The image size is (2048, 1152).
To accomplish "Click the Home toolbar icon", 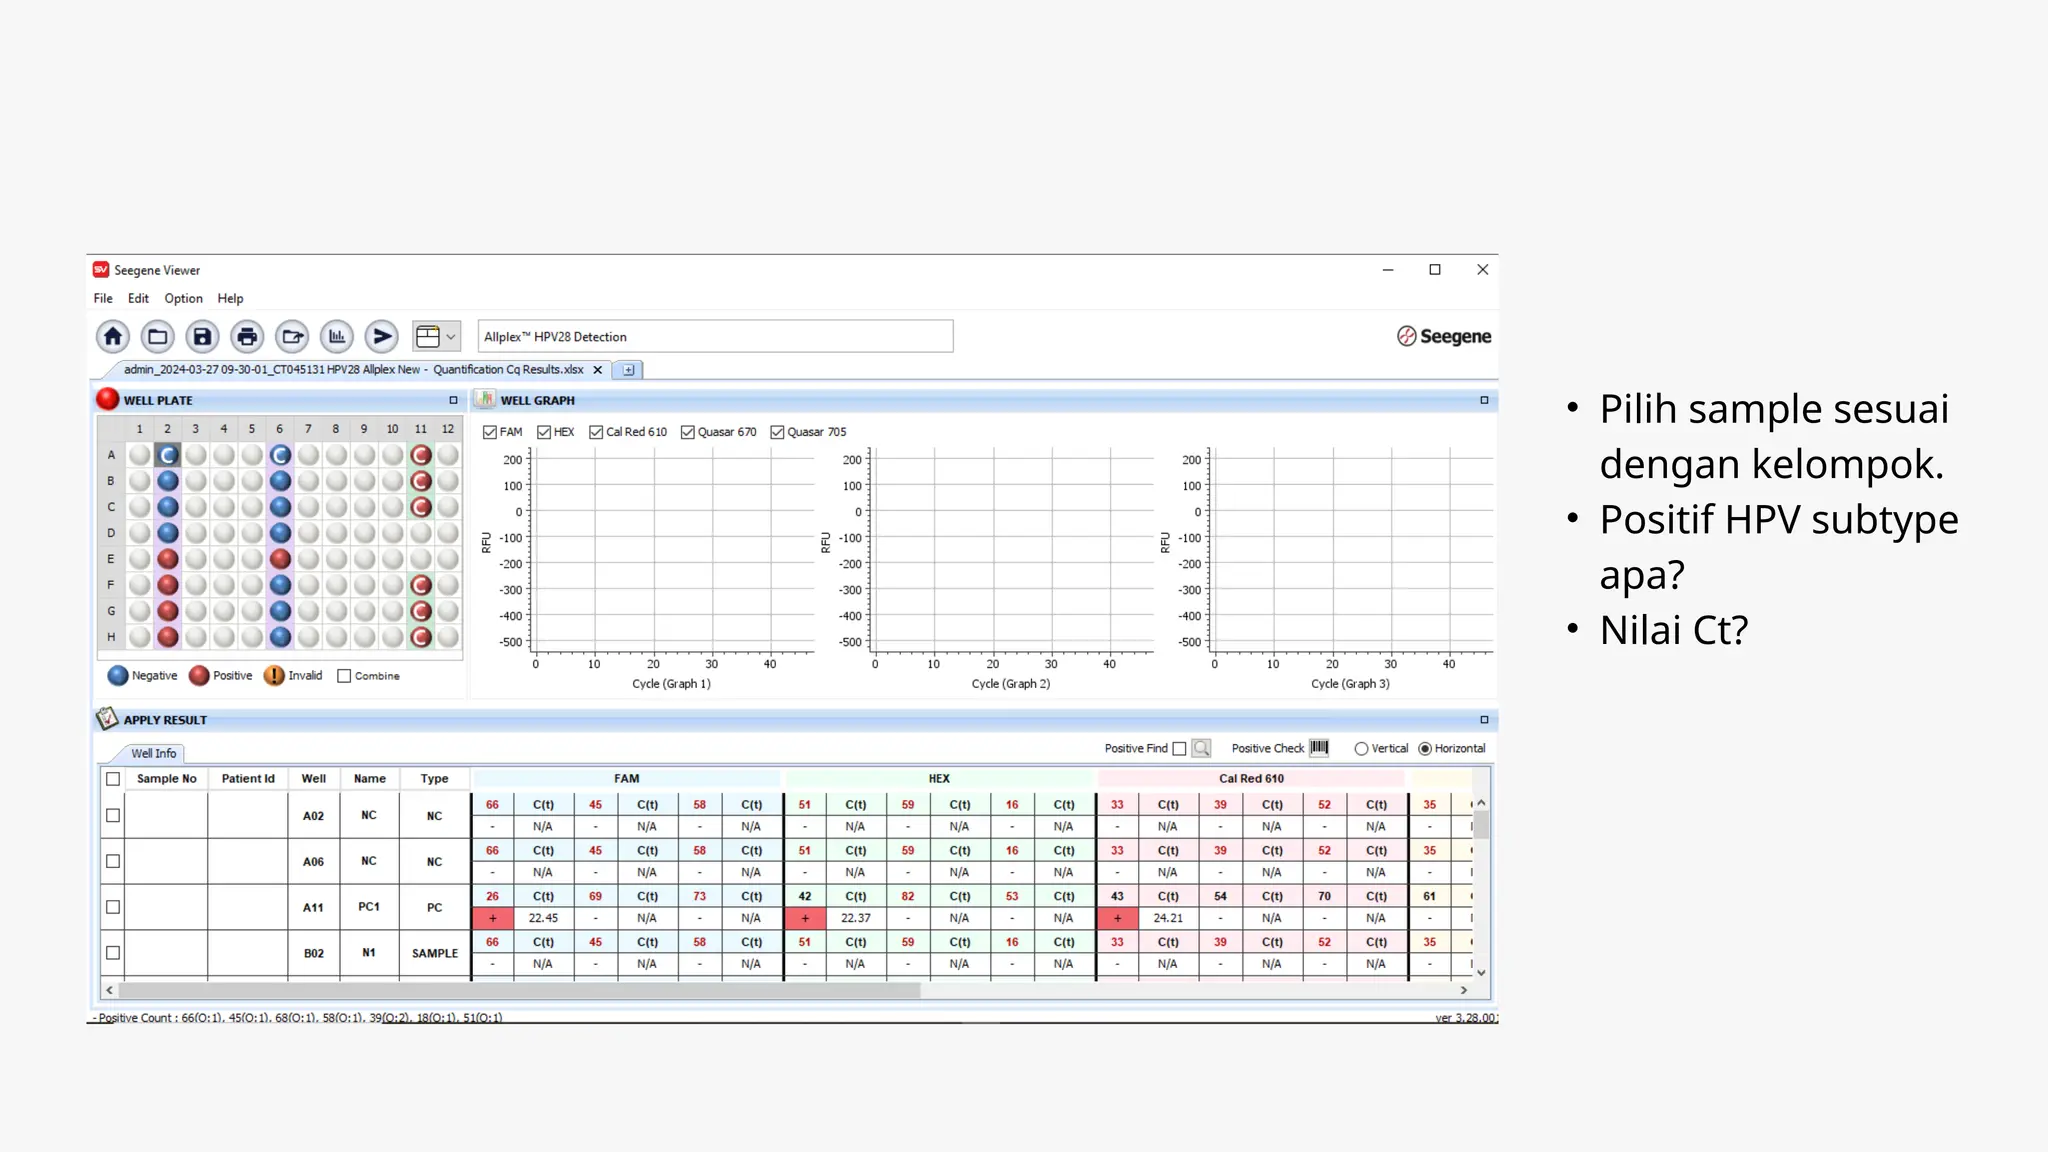I will click(x=113, y=337).
